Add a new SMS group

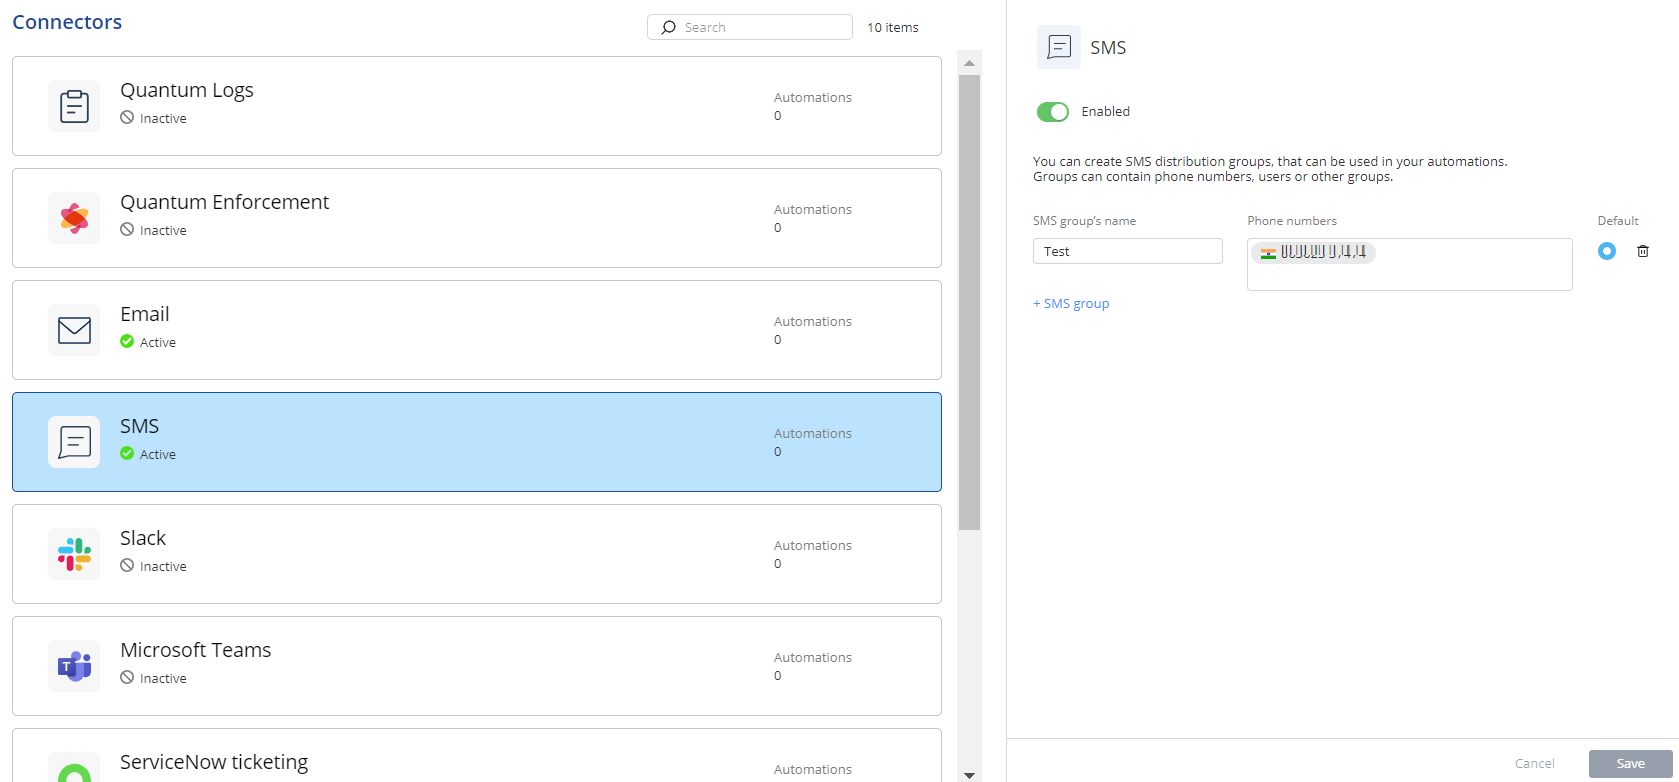coord(1071,304)
